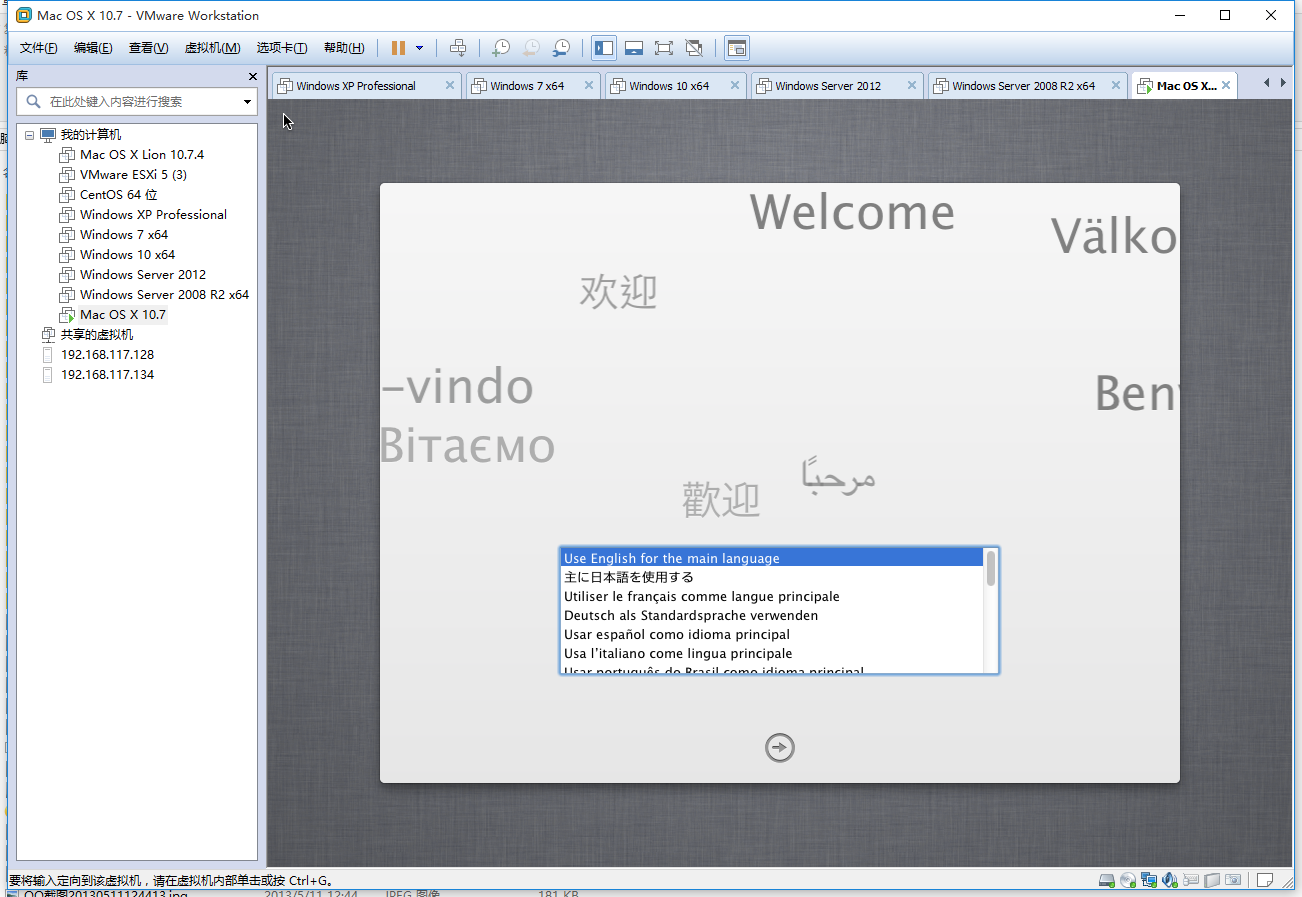Image resolution: width=1302 pixels, height=897 pixels.
Task: Toggle the thumbnail bar view
Action: 633,48
